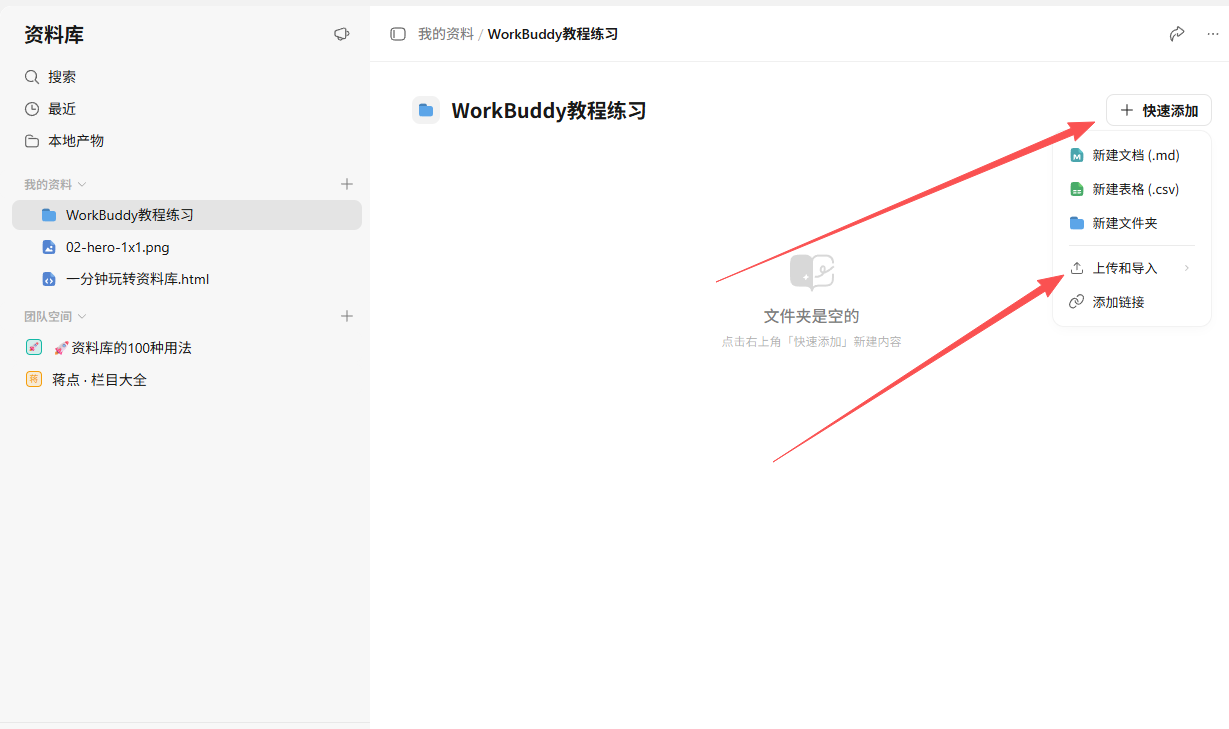Collapse the 团队空间 section

coord(82,317)
